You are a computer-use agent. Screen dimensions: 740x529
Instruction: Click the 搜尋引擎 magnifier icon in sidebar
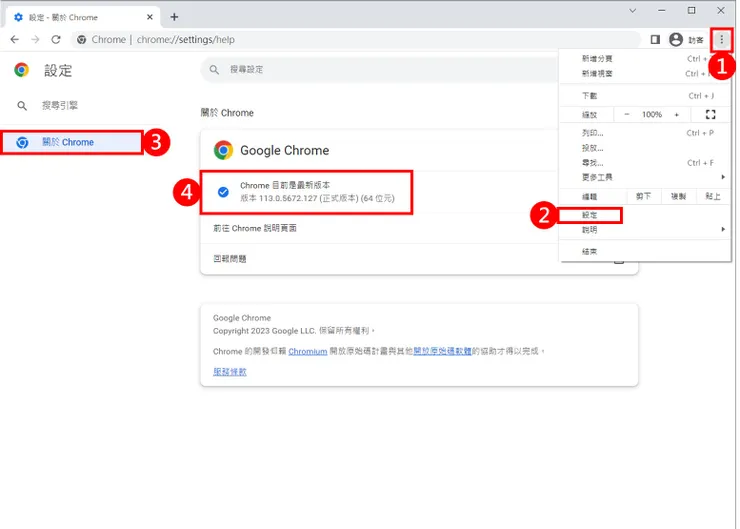pyautogui.click(x=22, y=106)
